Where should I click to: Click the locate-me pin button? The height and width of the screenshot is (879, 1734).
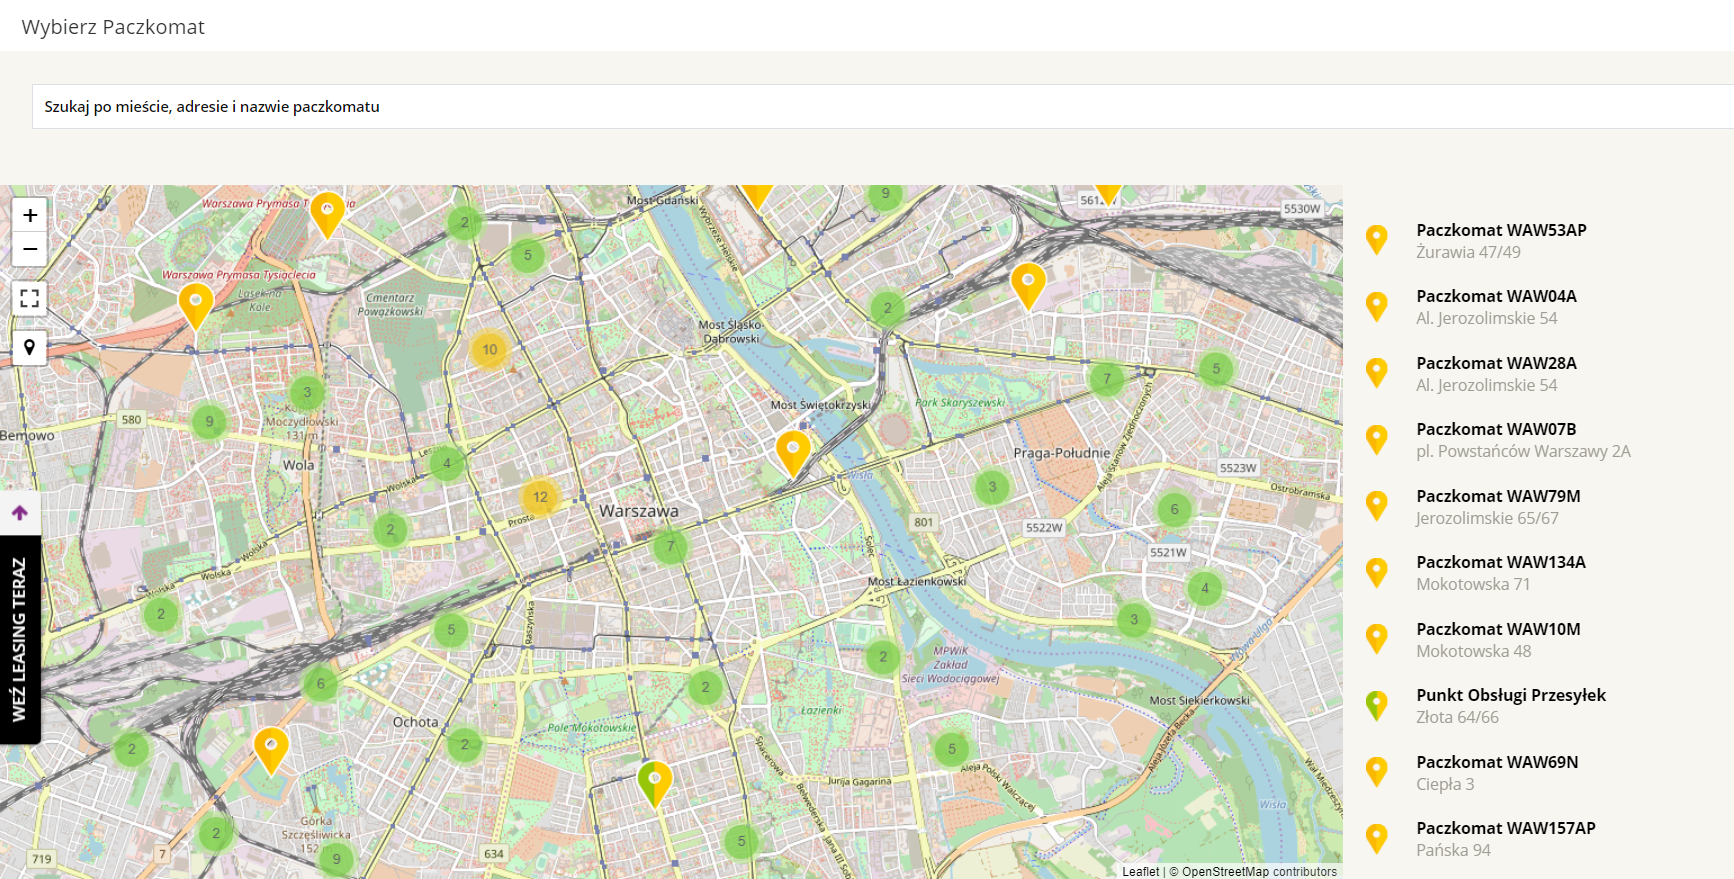(30, 347)
